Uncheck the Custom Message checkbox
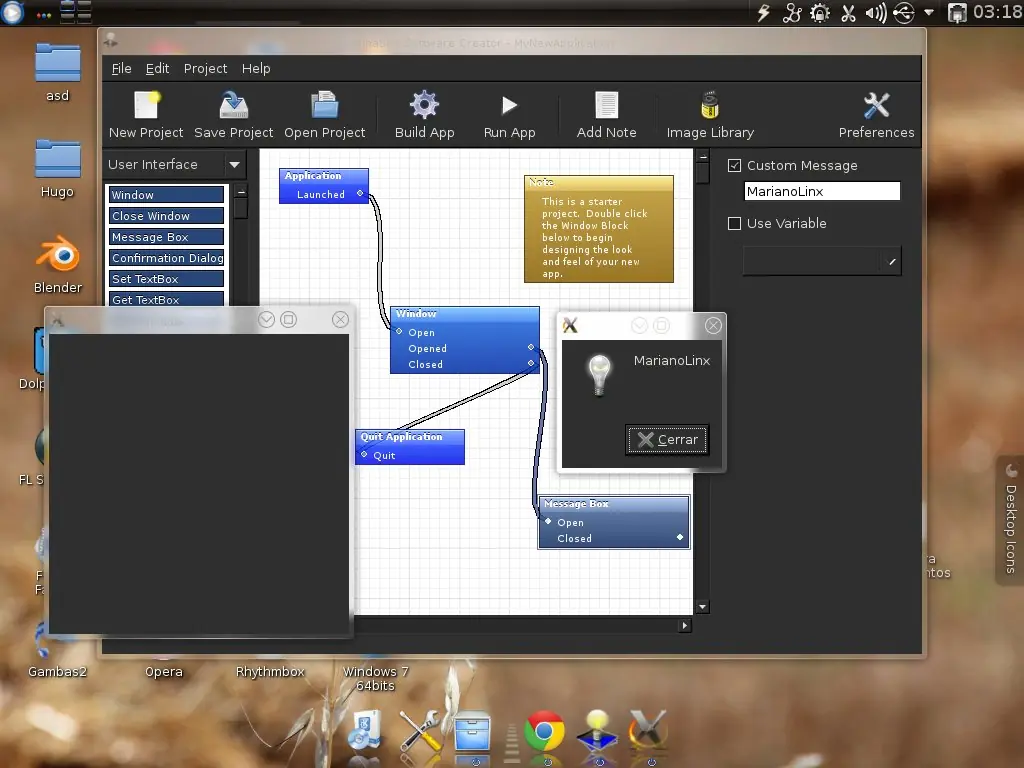 click(735, 166)
